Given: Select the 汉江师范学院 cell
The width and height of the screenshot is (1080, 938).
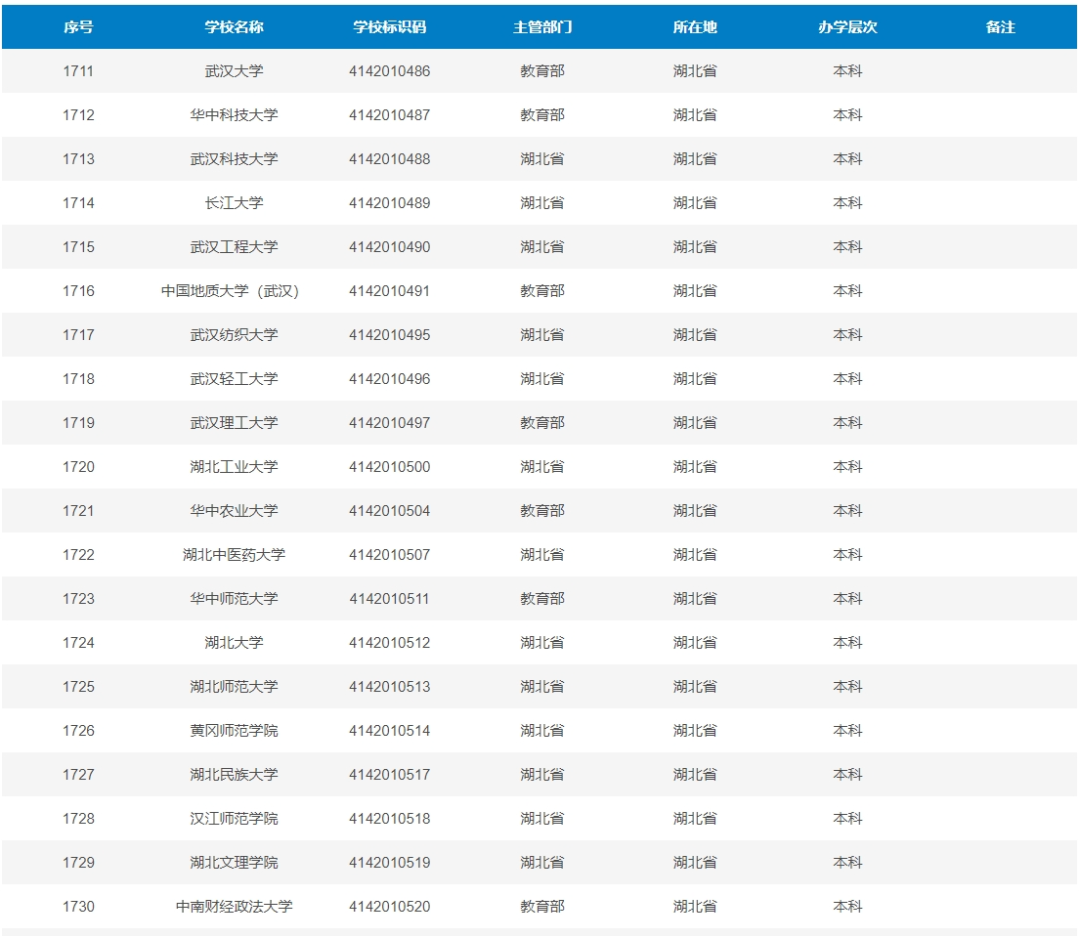Looking at the screenshot, I should pyautogui.click(x=233, y=819).
